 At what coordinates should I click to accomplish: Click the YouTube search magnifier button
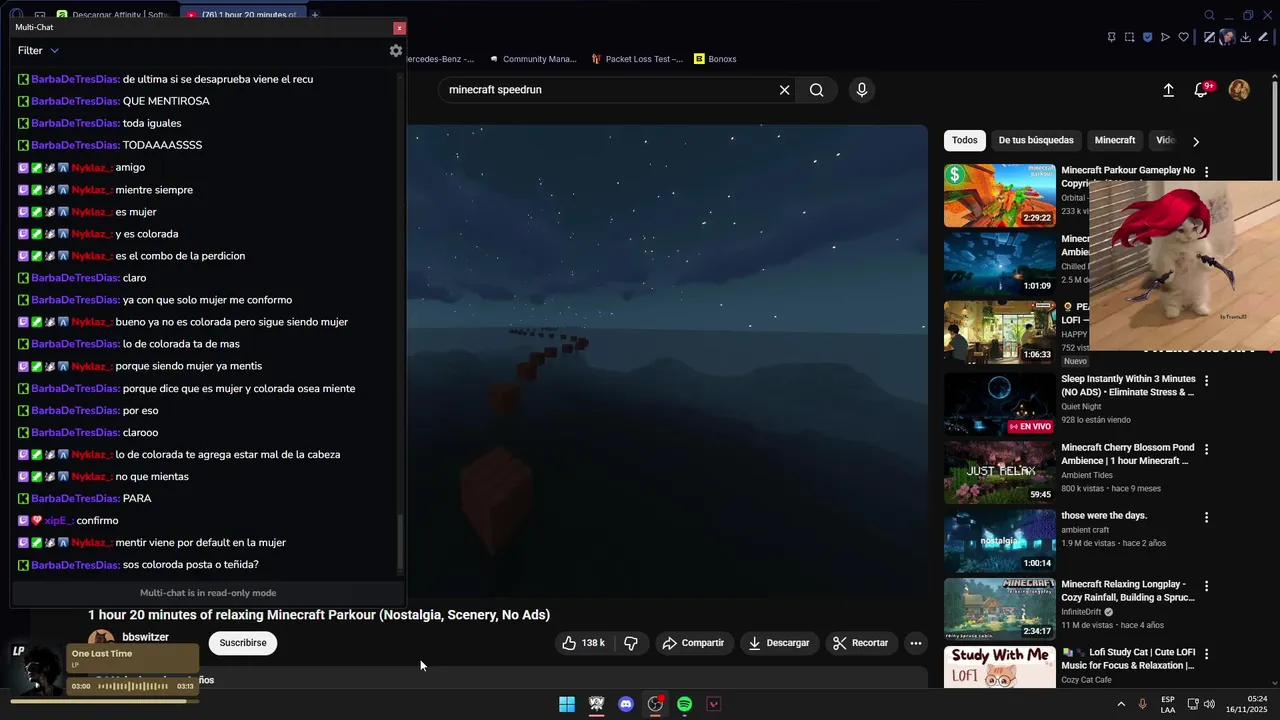coord(817,90)
